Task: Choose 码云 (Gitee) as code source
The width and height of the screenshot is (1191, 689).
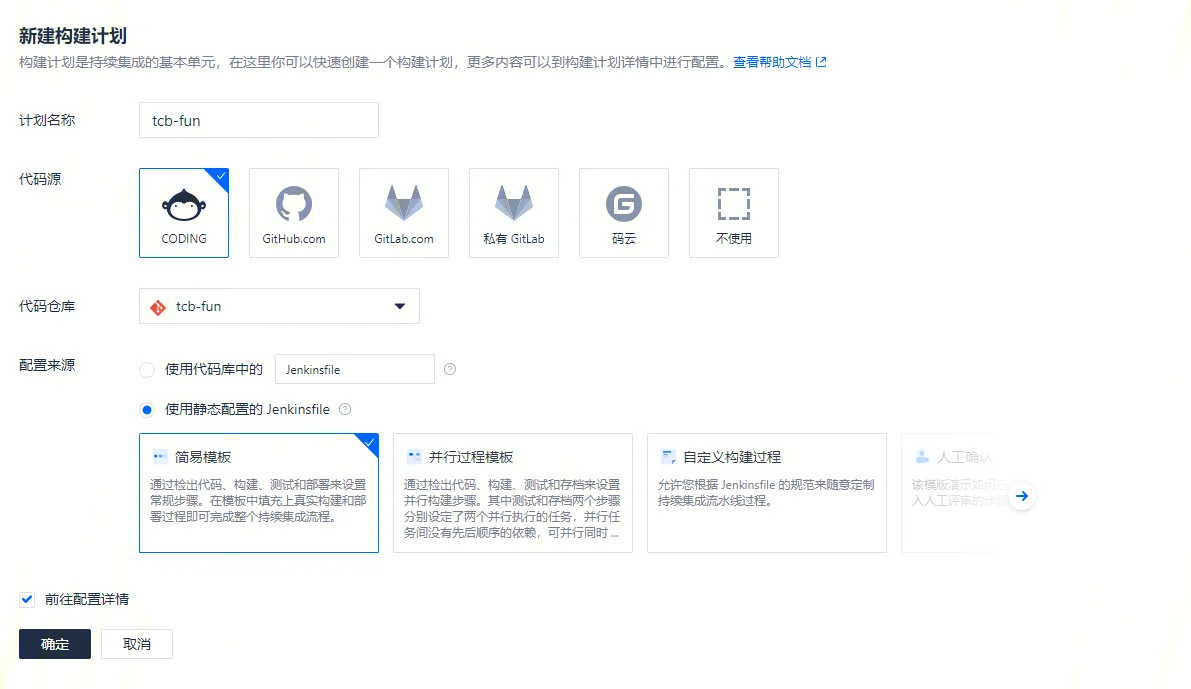Action: coord(624,213)
